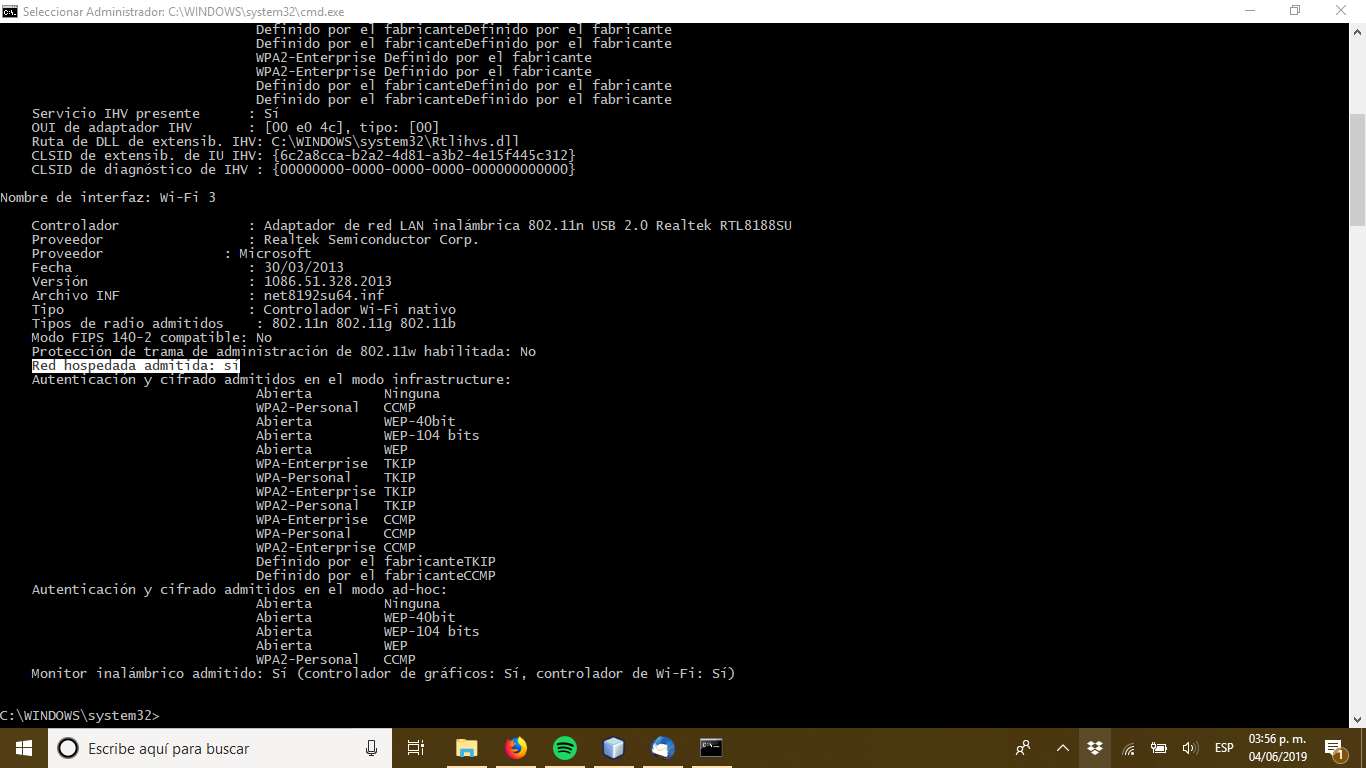The image size is (1366, 768).
Task: Click the cmd window title bar text
Action: pyautogui.click(x=183, y=12)
